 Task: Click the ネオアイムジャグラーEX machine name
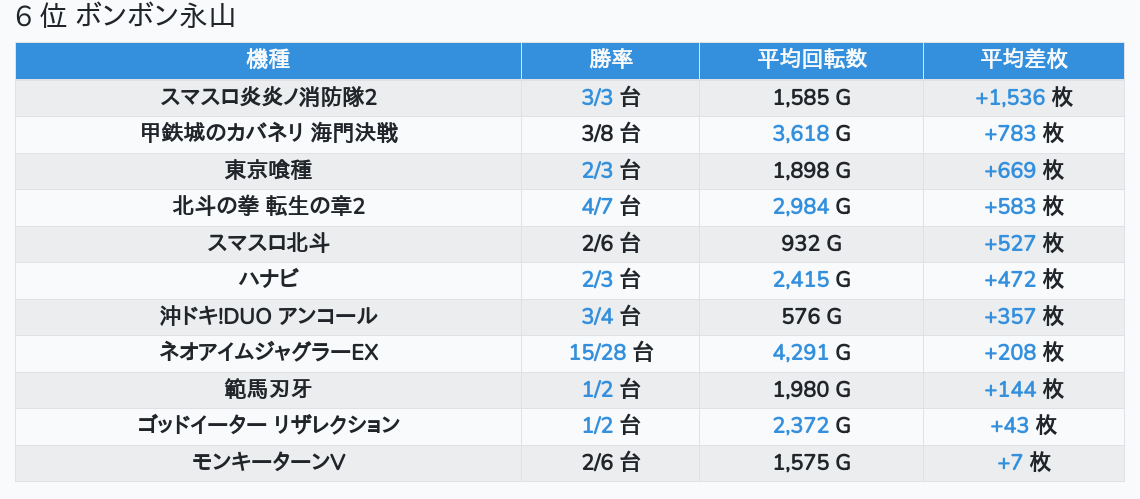[268, 352]
